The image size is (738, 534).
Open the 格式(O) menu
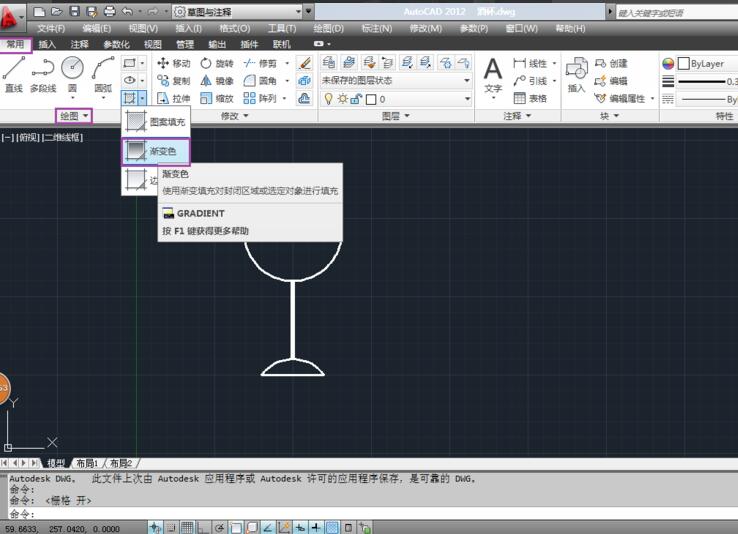click(x=234, y=29)
